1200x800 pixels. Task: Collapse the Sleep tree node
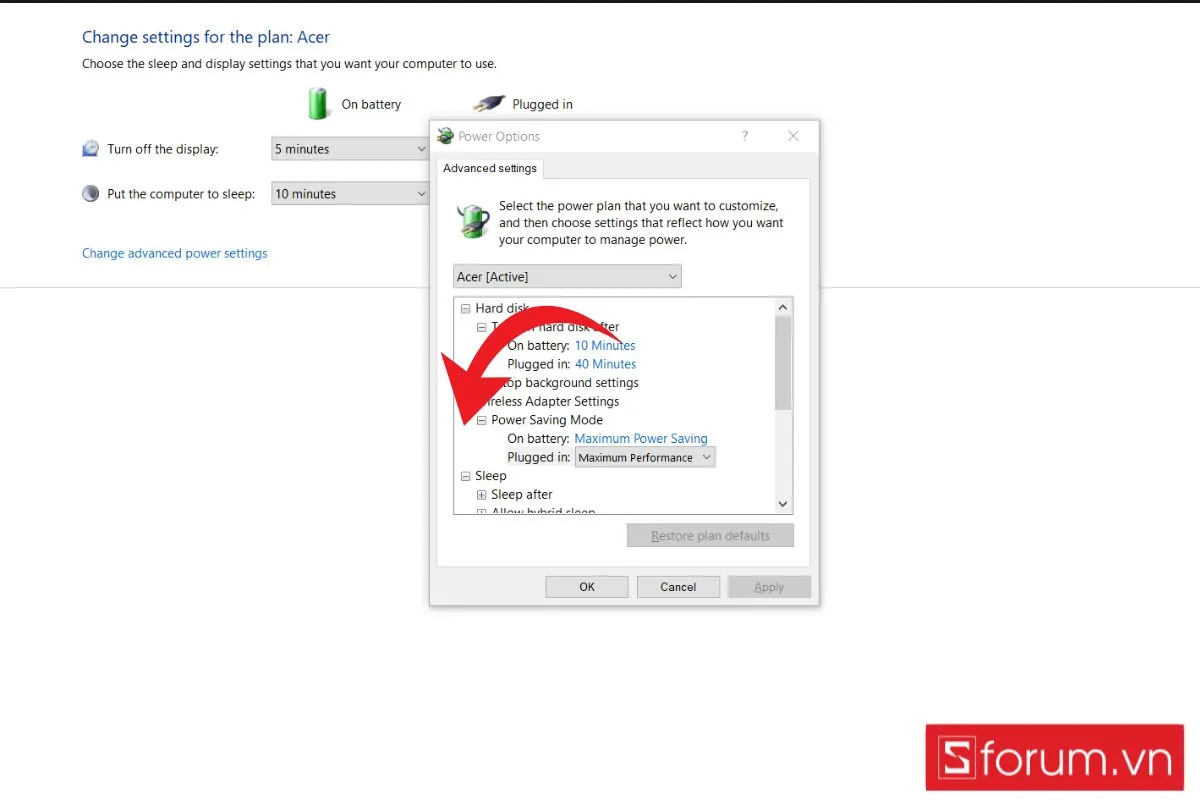[x=465, y=477]
